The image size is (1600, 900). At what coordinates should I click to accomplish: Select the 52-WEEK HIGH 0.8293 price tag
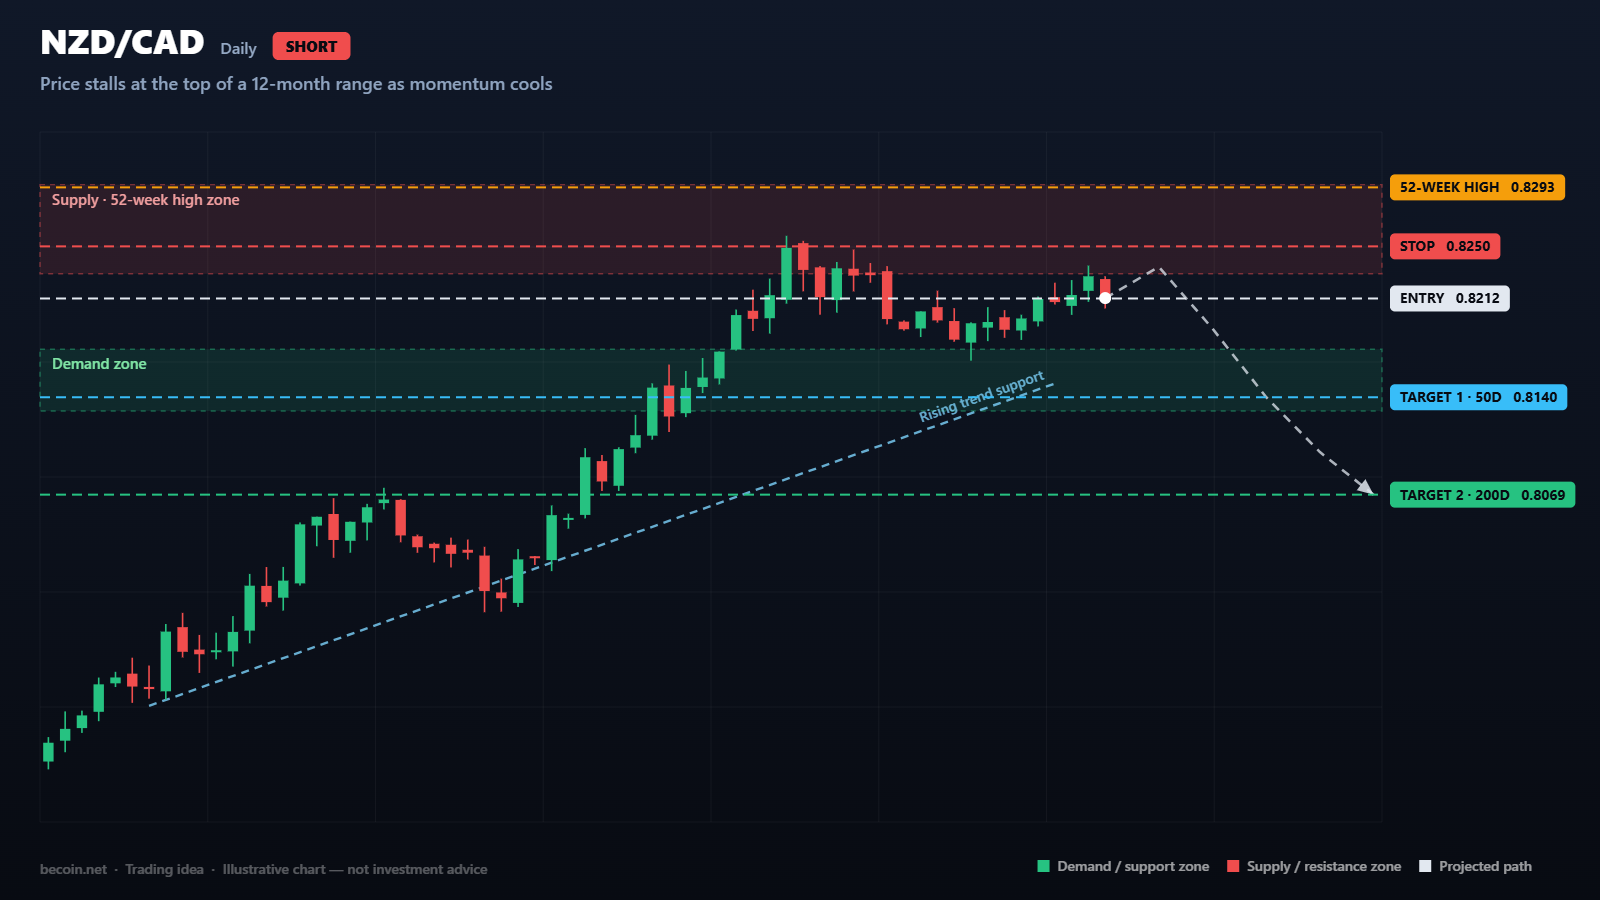(1477, 187)
